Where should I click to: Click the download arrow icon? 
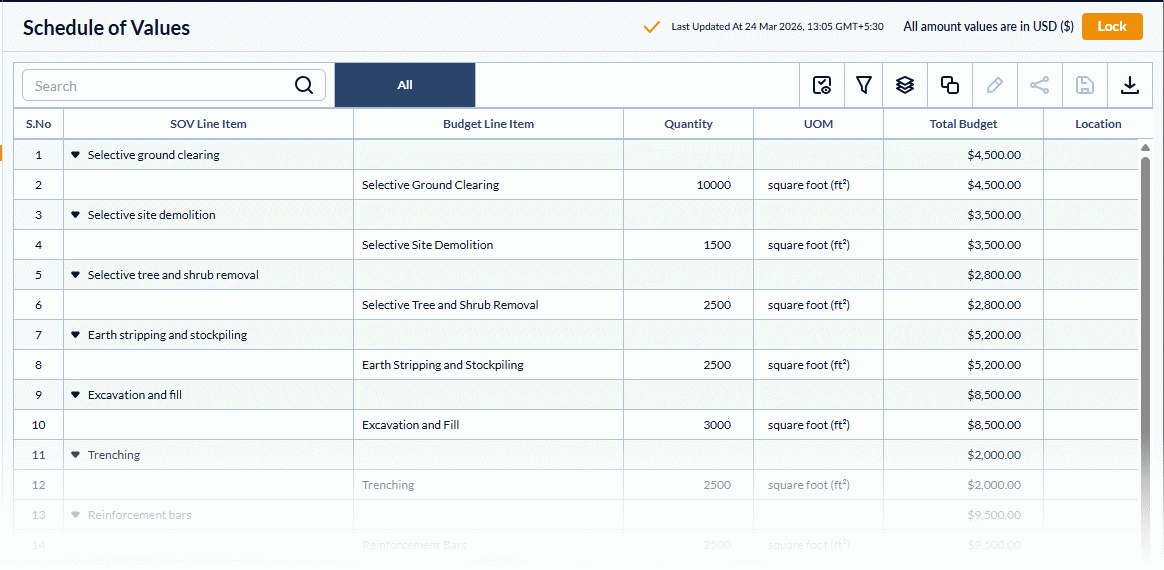[1129, 85]
